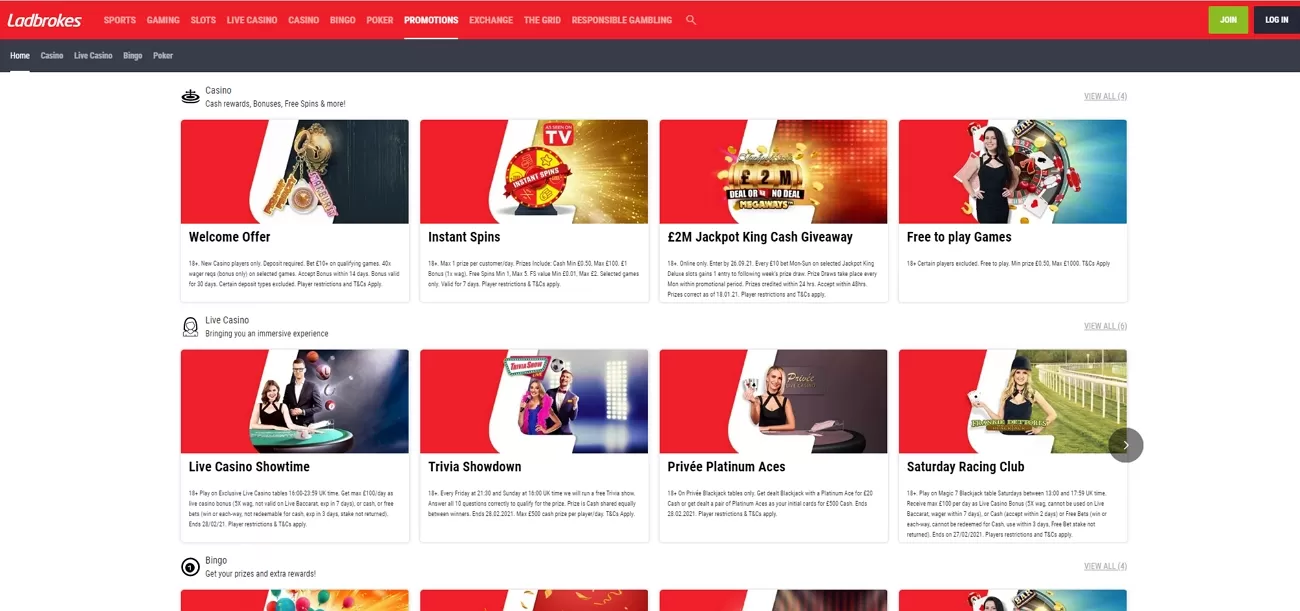The width and height of the screenshot is (1300, 611).
Task: Open the Privée Platinum Aces banner image
Action: [773, 401]
